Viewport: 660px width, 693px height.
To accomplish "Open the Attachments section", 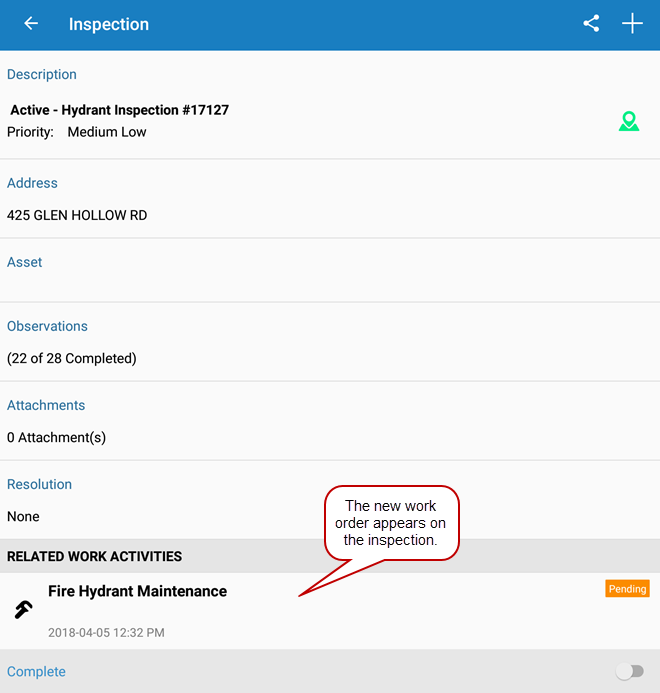I will click(46, 405).
